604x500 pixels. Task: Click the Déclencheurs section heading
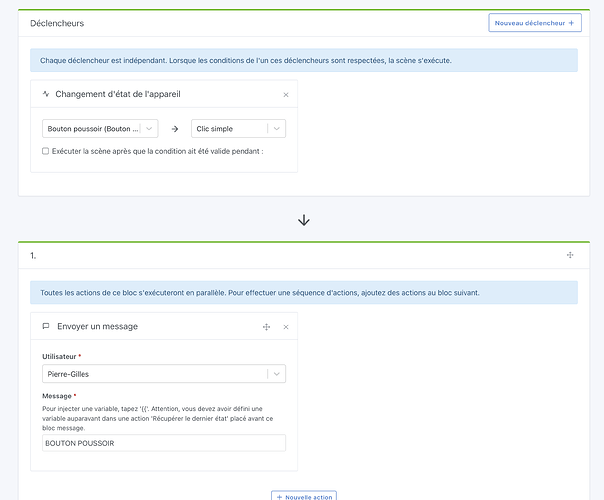pyautogui.click(x=57, y=22)
